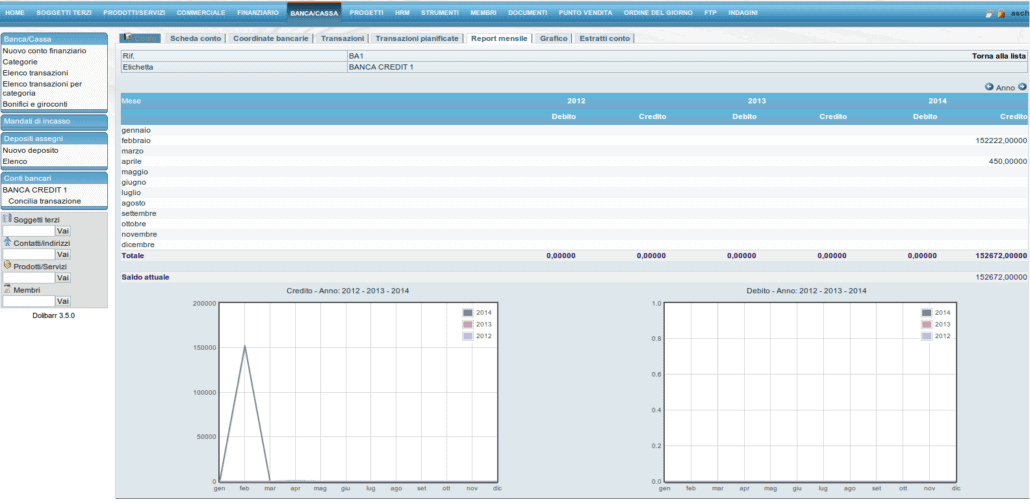Click 2012 legend swatch in Debito chart
Screen dimensions: 1030x504
(x=926, y=337)
